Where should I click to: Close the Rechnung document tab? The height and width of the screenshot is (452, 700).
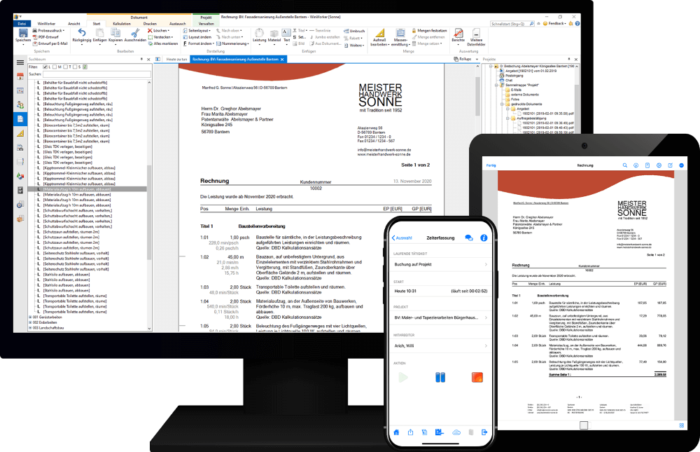[282, 59]
